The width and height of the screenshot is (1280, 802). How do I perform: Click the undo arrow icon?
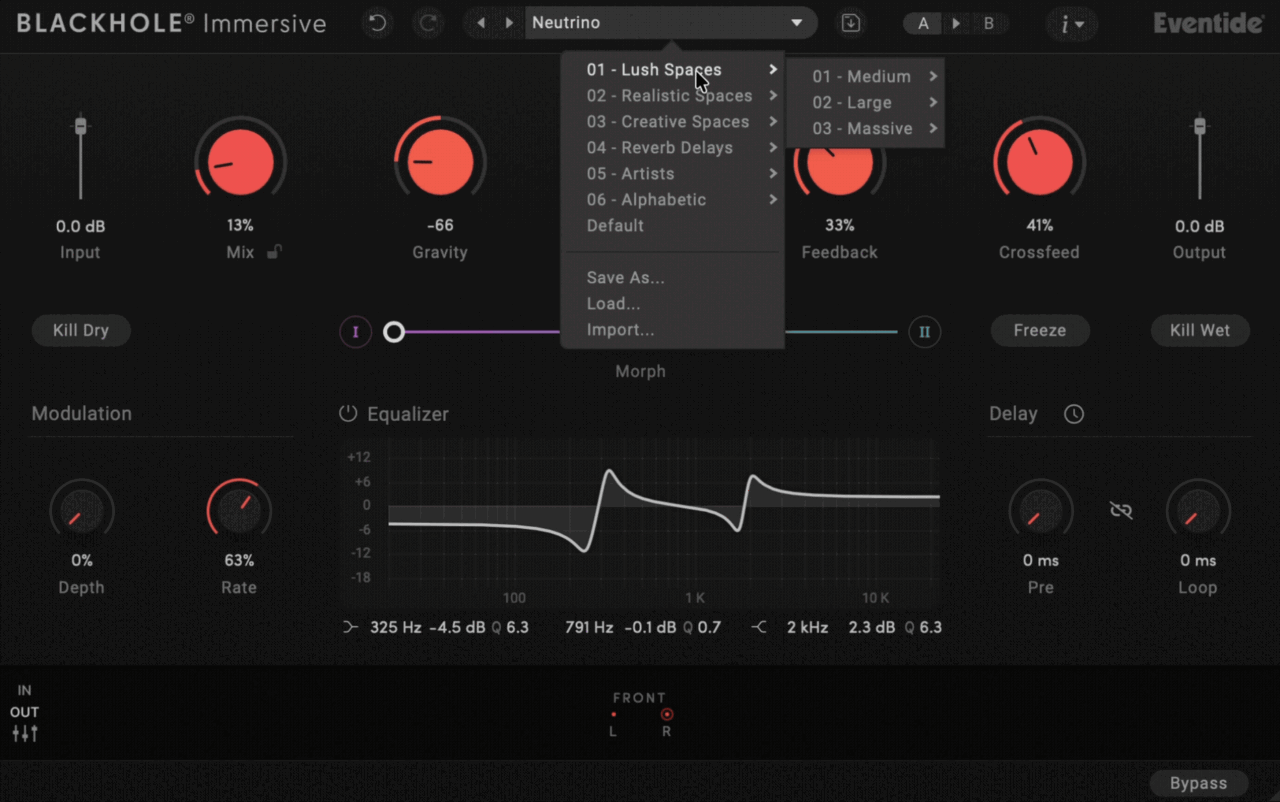click(x=377, y=23)
